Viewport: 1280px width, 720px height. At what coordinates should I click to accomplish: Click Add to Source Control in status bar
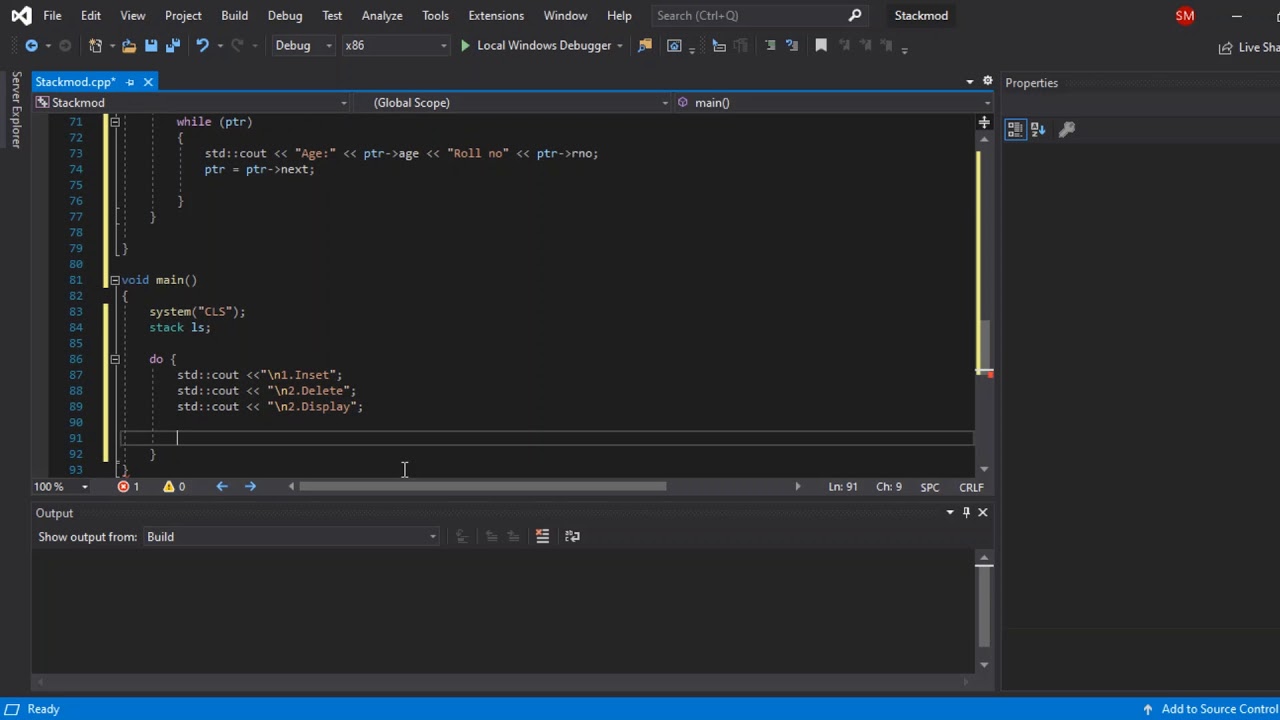[1210, 709]
